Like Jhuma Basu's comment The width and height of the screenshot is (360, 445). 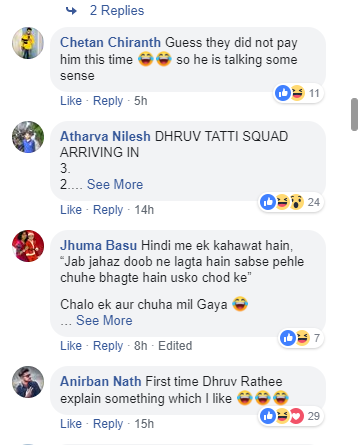[x=71, y=346]
